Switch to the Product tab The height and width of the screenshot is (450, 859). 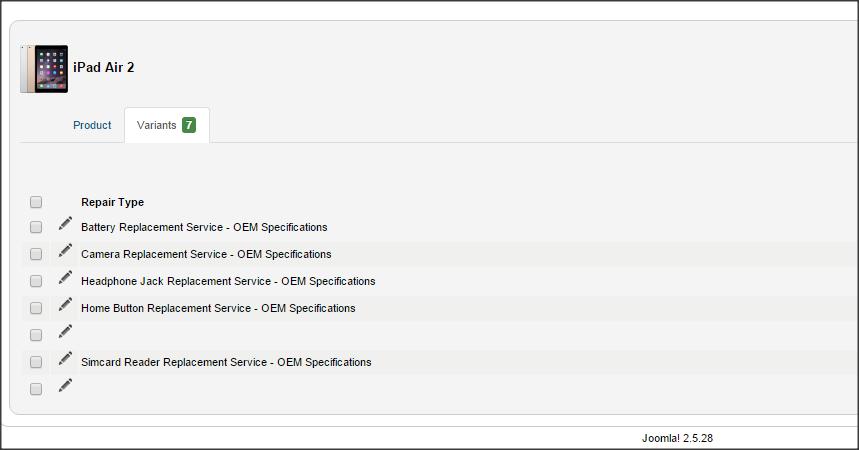click(x=92, y=125)
